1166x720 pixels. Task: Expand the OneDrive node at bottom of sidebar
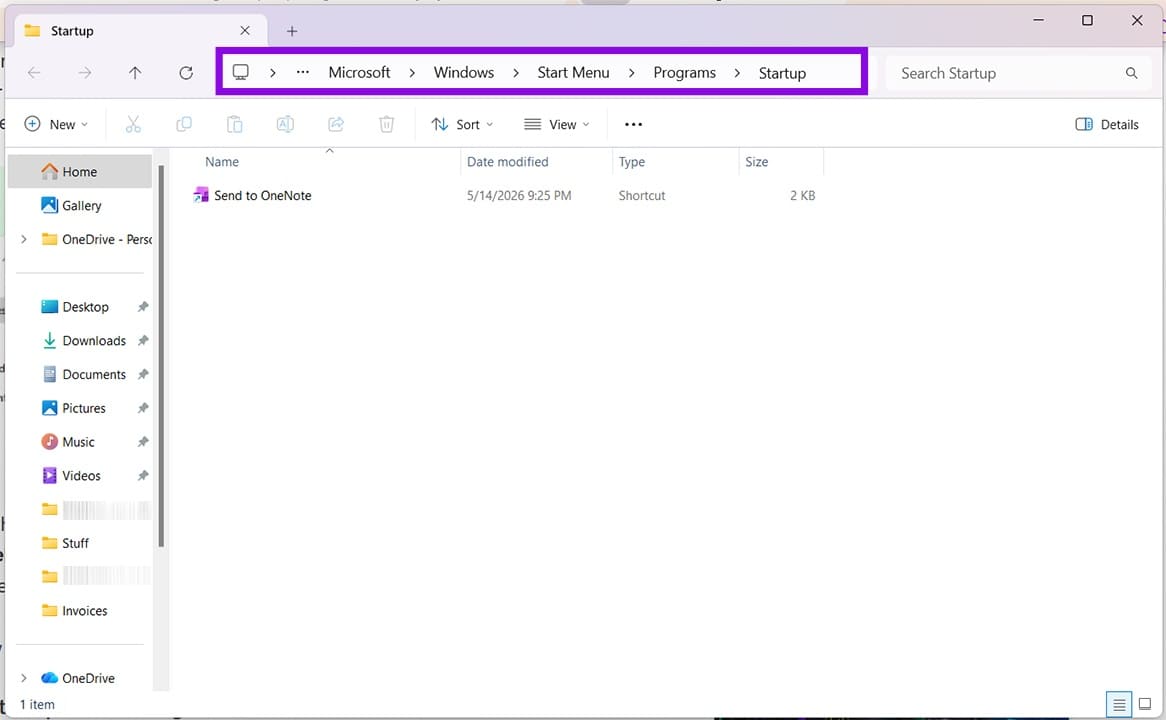[x=24, y=678]
